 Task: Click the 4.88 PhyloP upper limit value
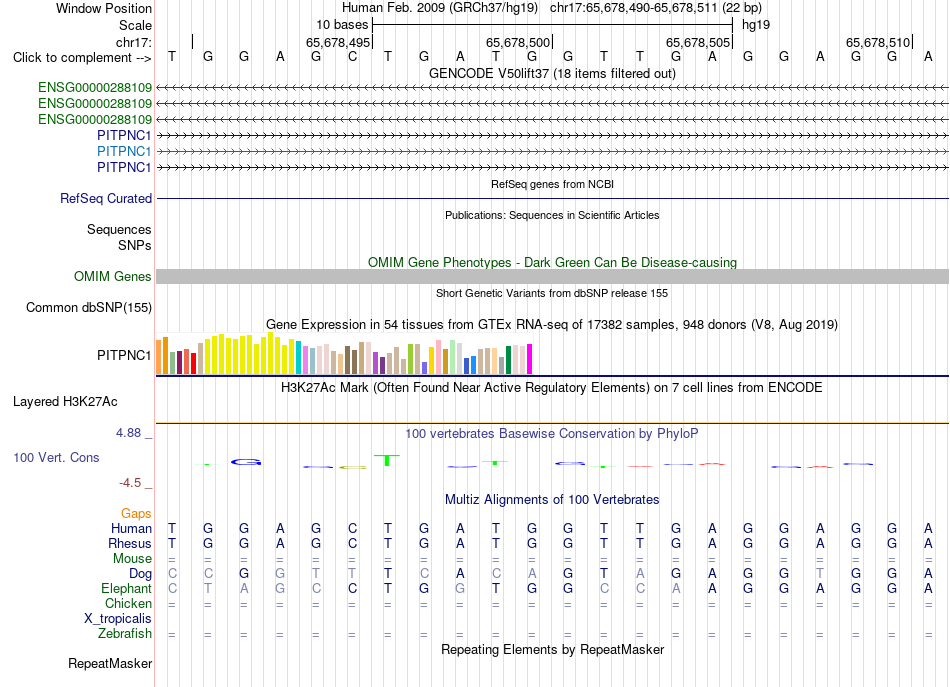pos(128,433)
